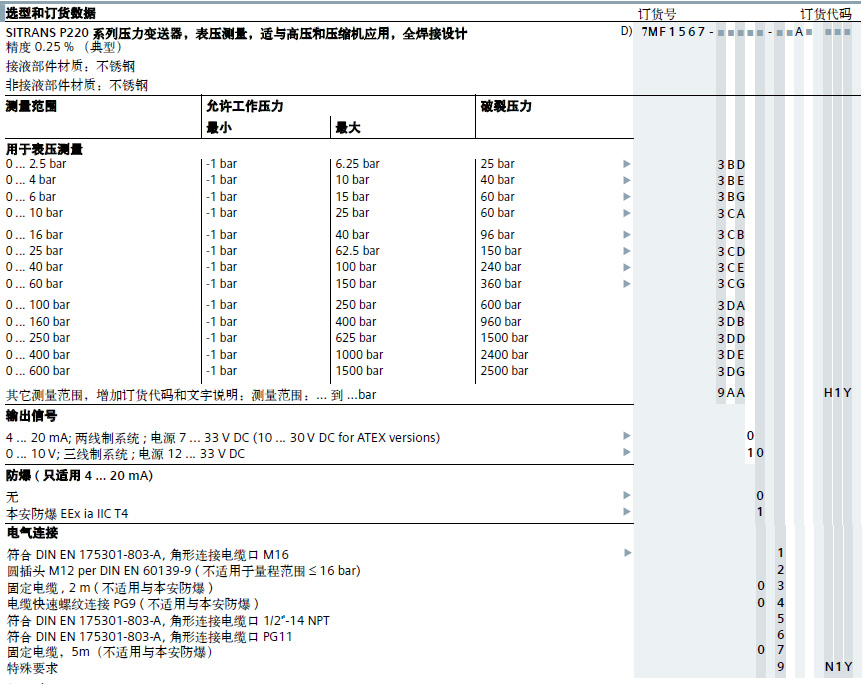The image size is (868, 684).
Task: Select the 62.5 bar max pressure cell
Action: [358, 251]
